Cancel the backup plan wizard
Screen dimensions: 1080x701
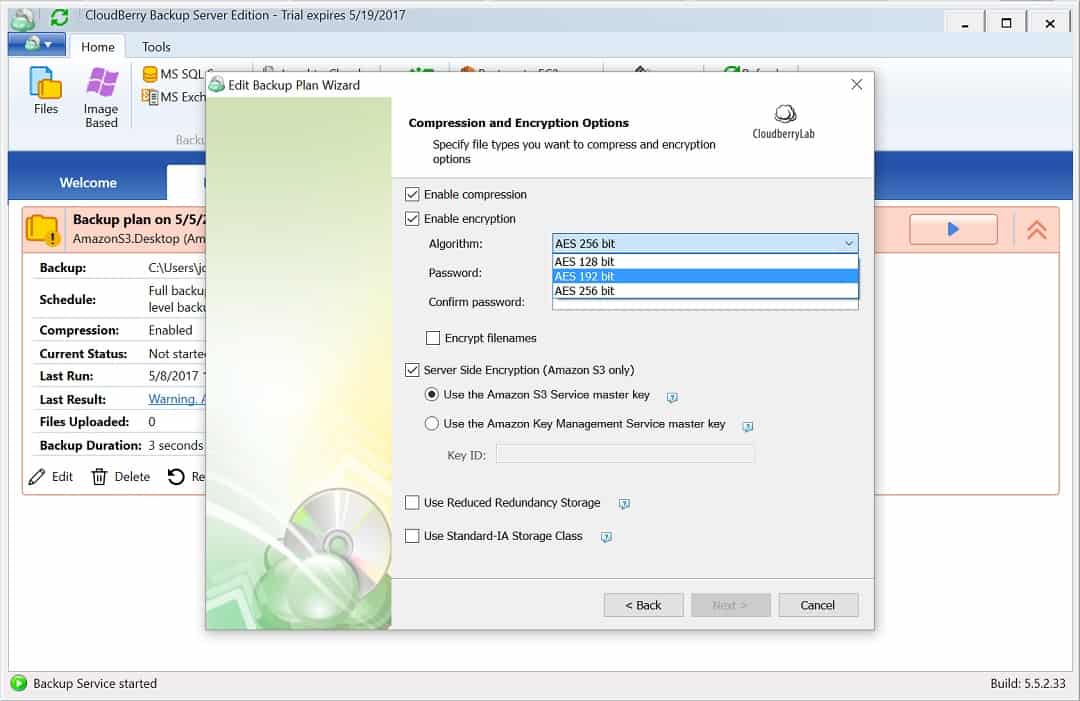818,605
